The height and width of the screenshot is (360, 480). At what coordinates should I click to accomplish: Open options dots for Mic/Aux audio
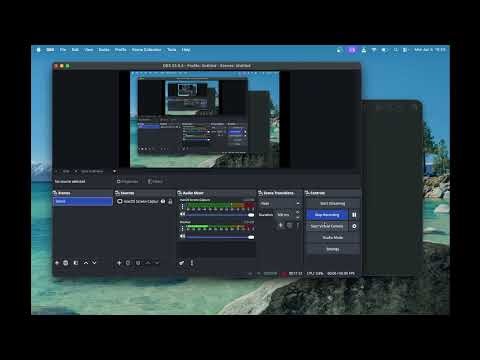(x=182, y=229)
